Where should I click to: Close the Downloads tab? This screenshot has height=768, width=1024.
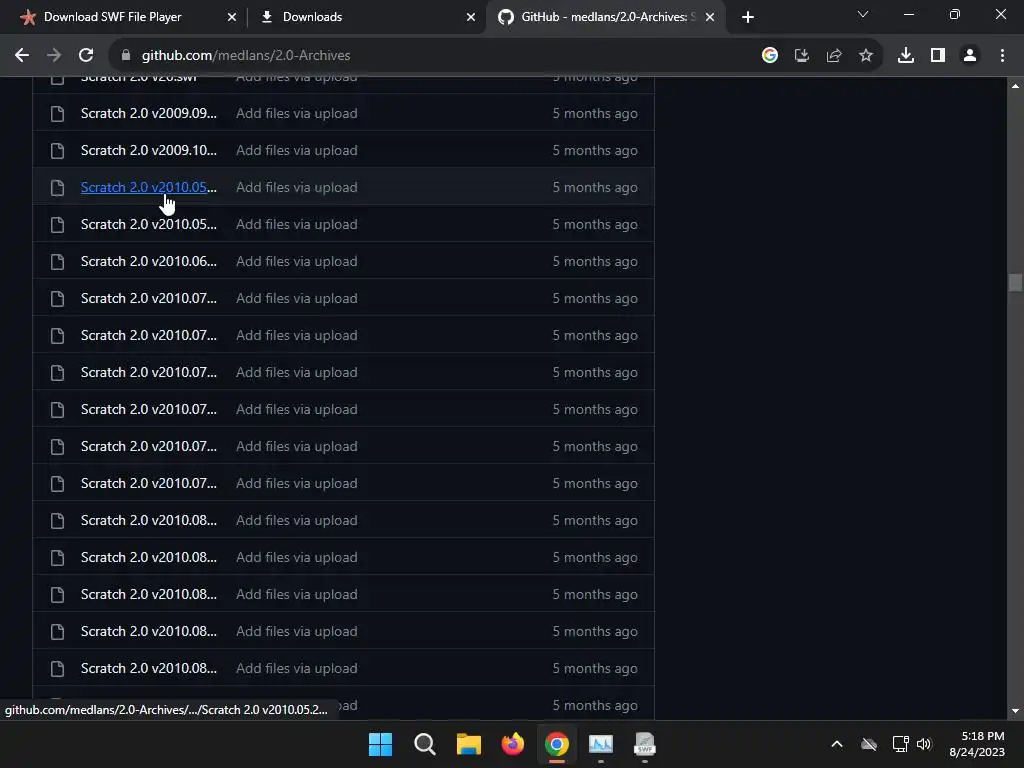point(471,17)
